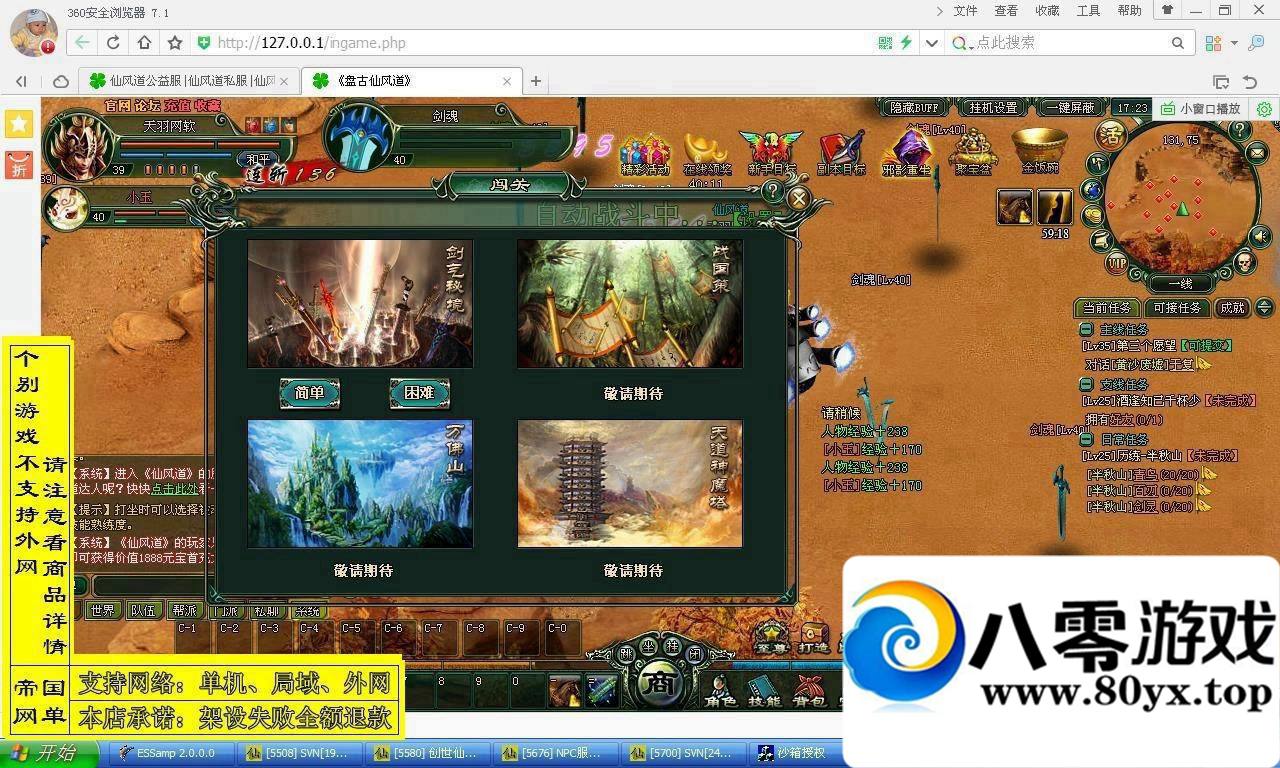Open the 精彩活动 events icon
1280x768 pixels.
(x=645, y=155)
